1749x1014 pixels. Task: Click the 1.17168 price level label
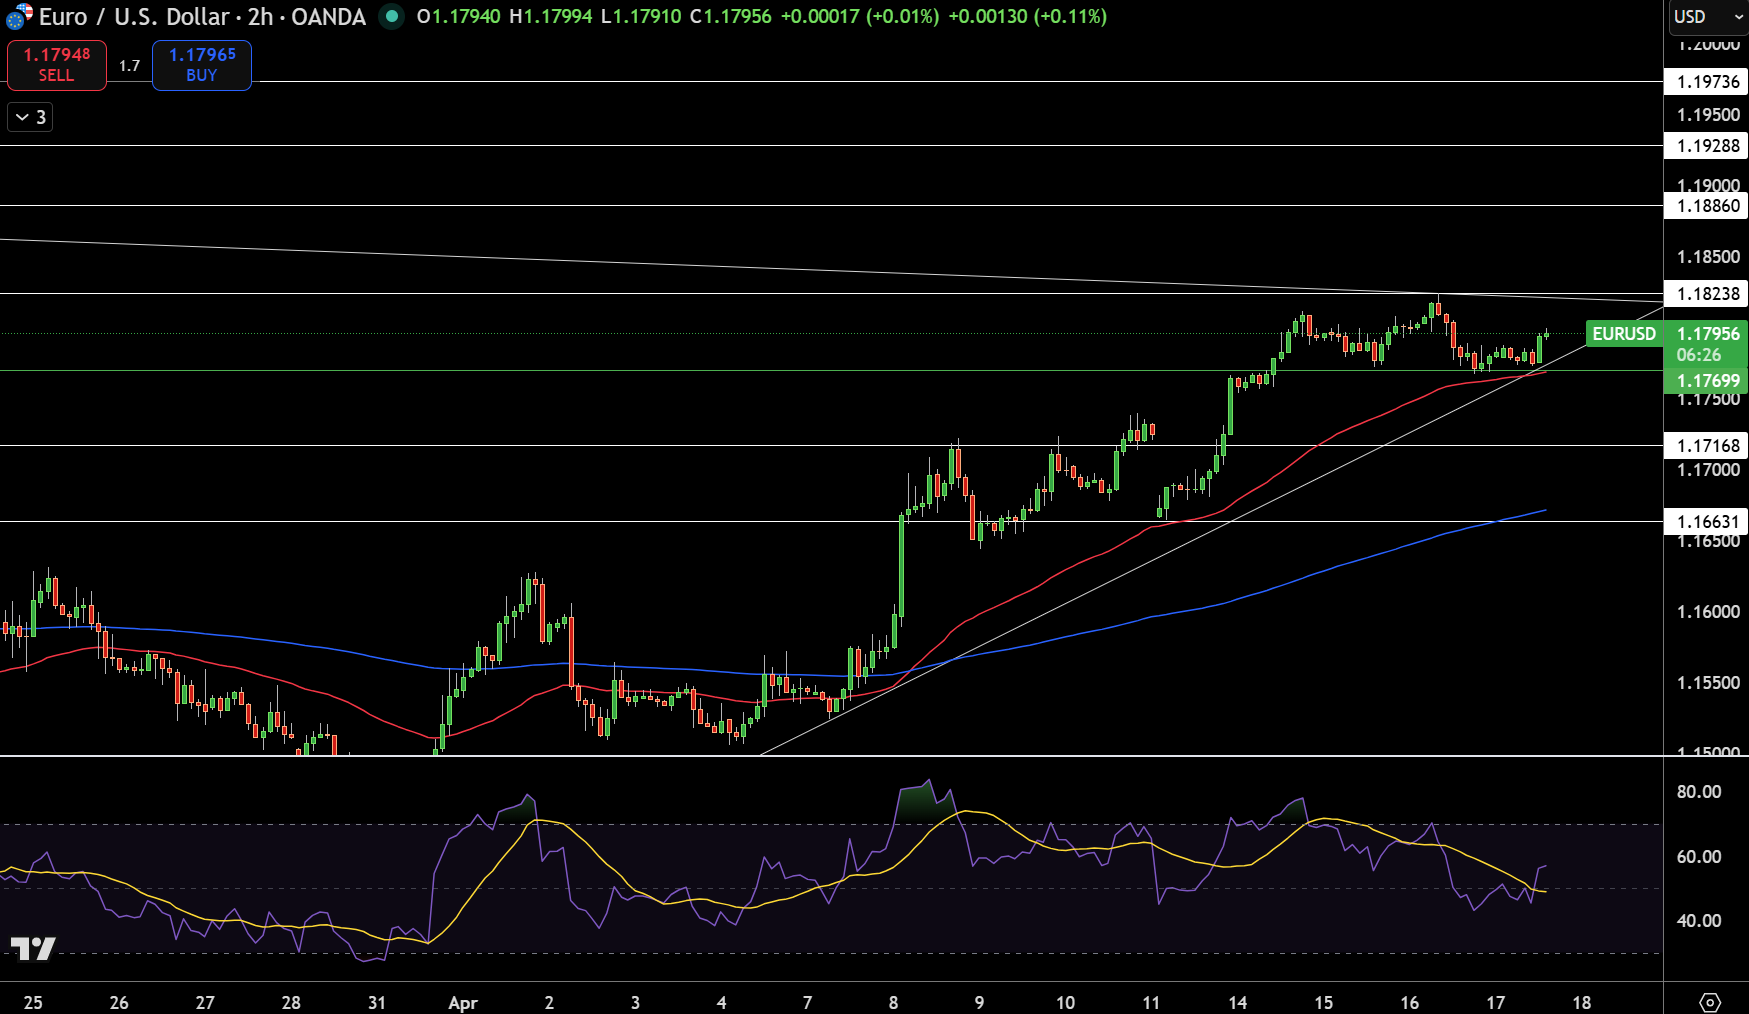(x=1706, y=446)
